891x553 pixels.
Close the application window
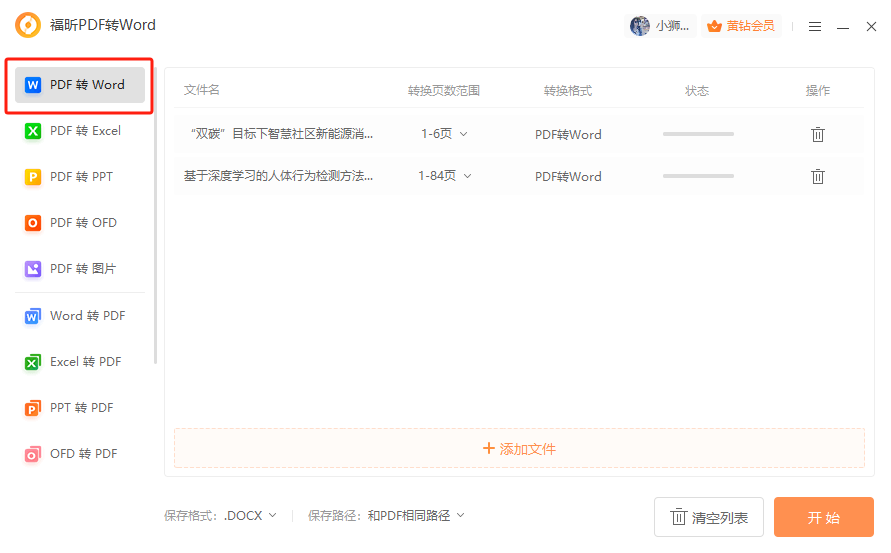[871, 26]
